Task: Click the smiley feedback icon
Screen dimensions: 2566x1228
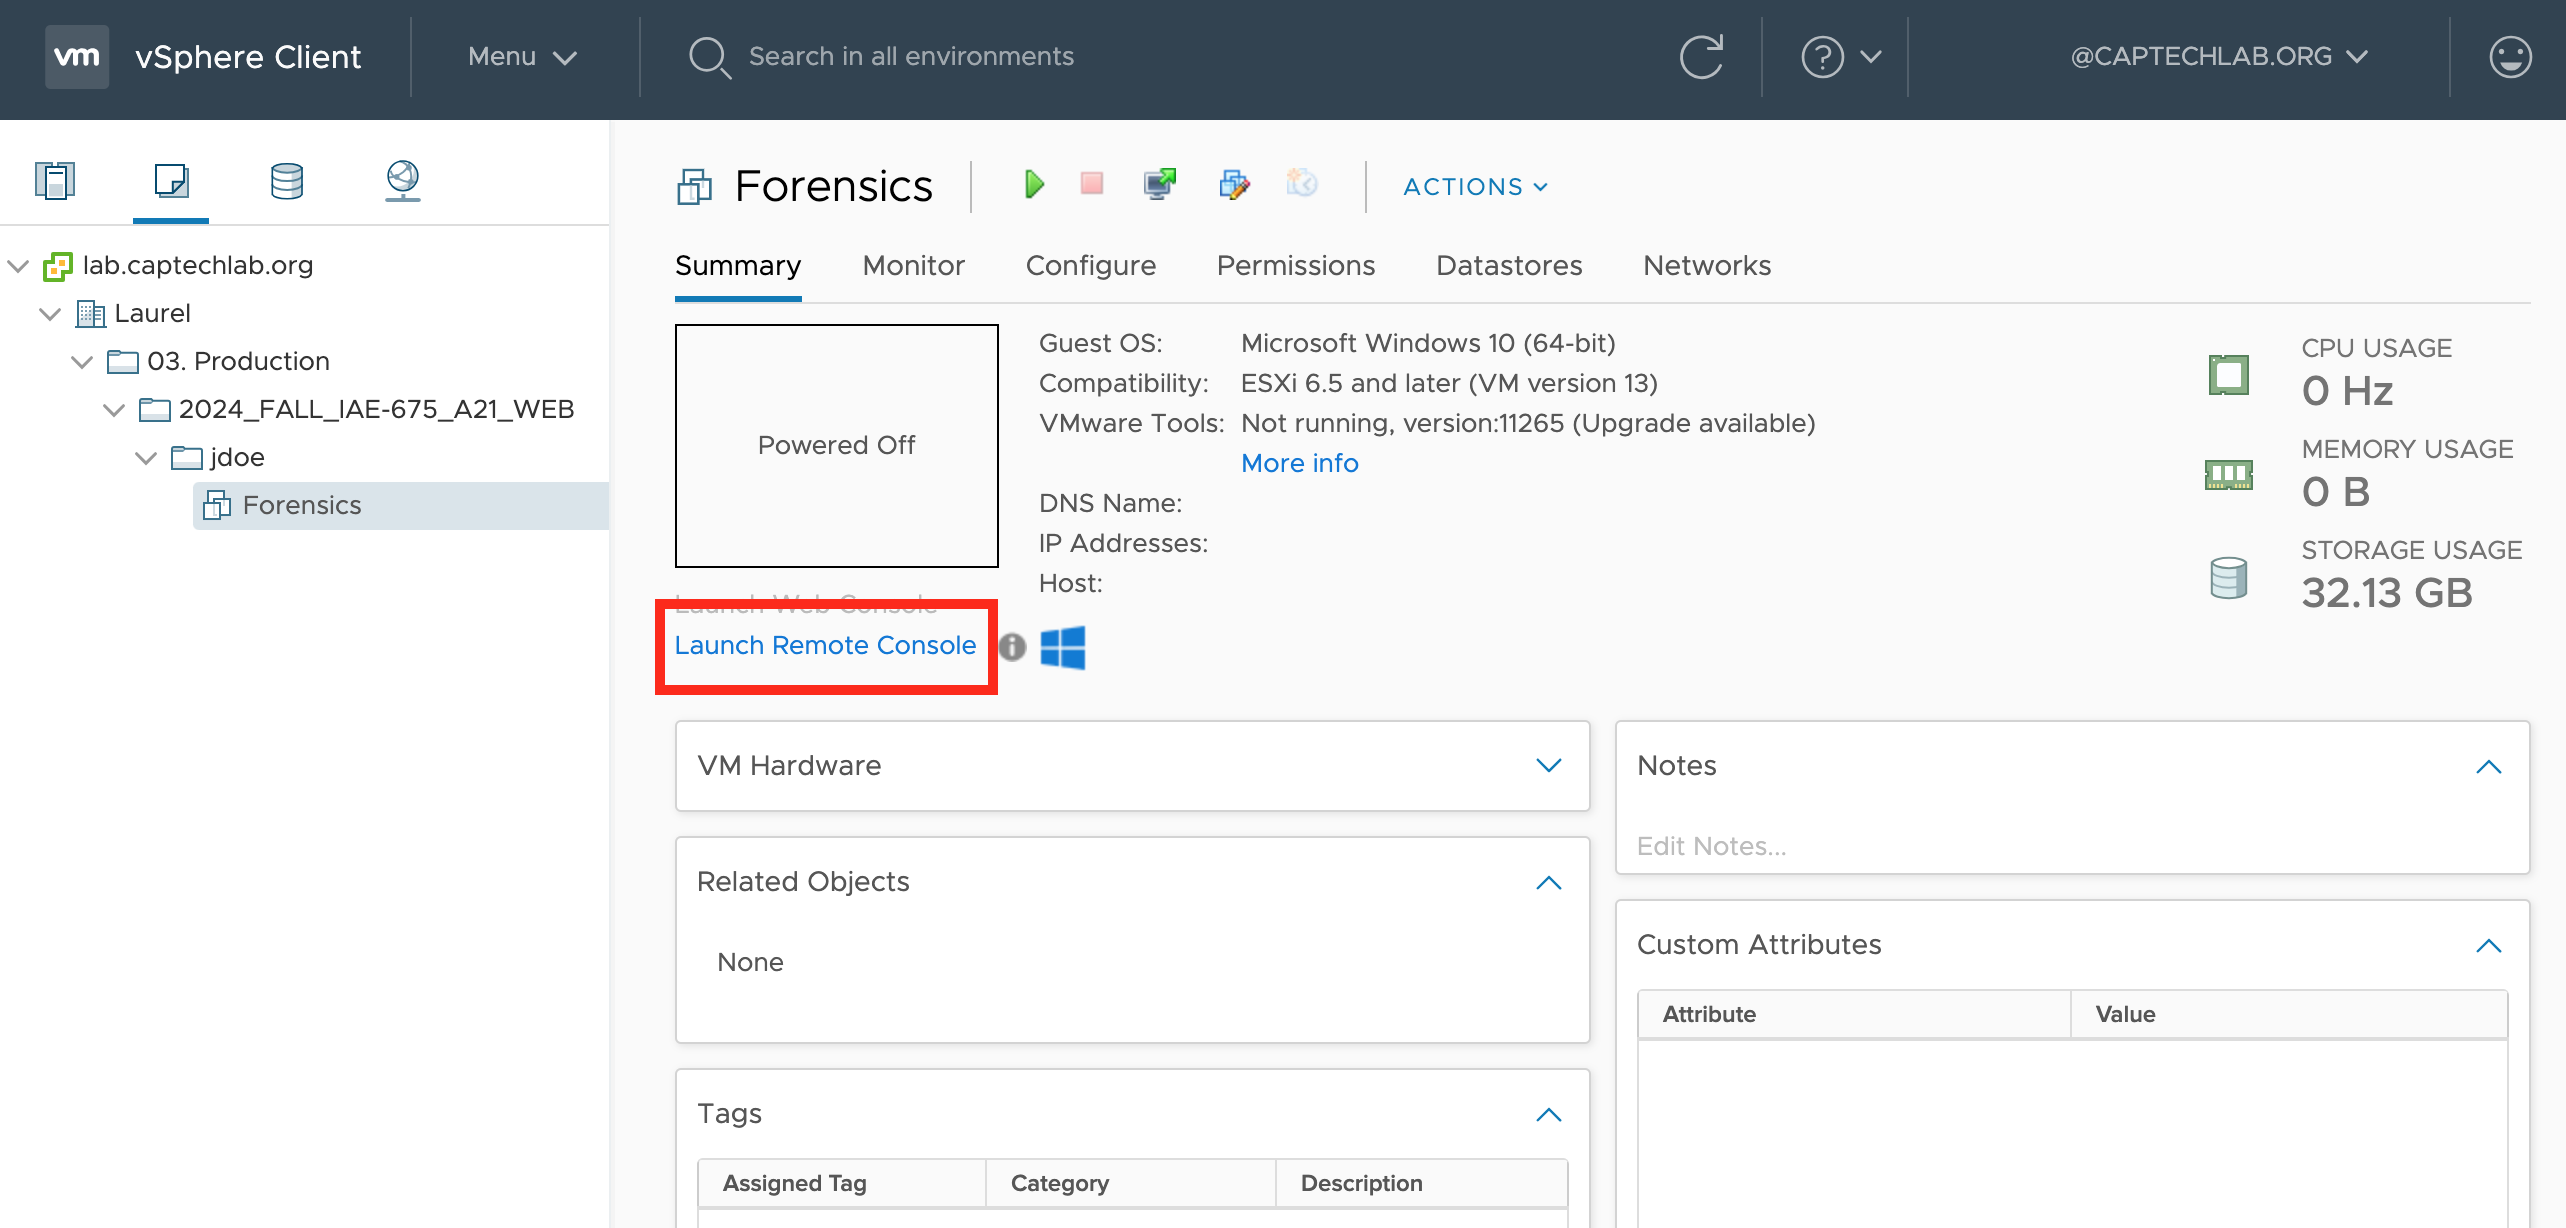Action: click(2509, 57)
